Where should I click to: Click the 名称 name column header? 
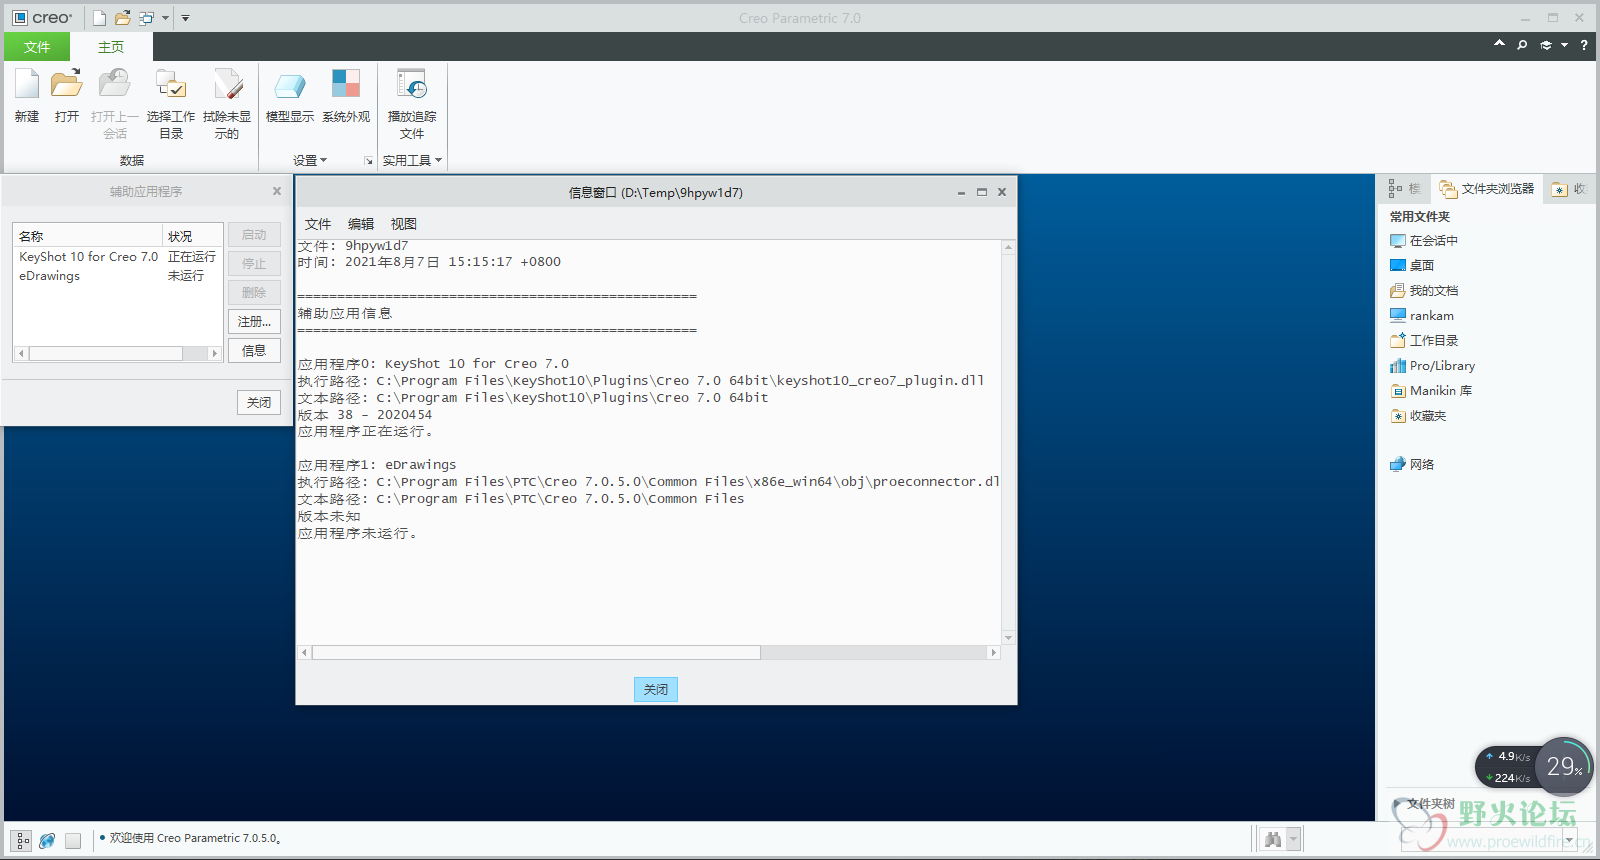[x=88, y=236]
